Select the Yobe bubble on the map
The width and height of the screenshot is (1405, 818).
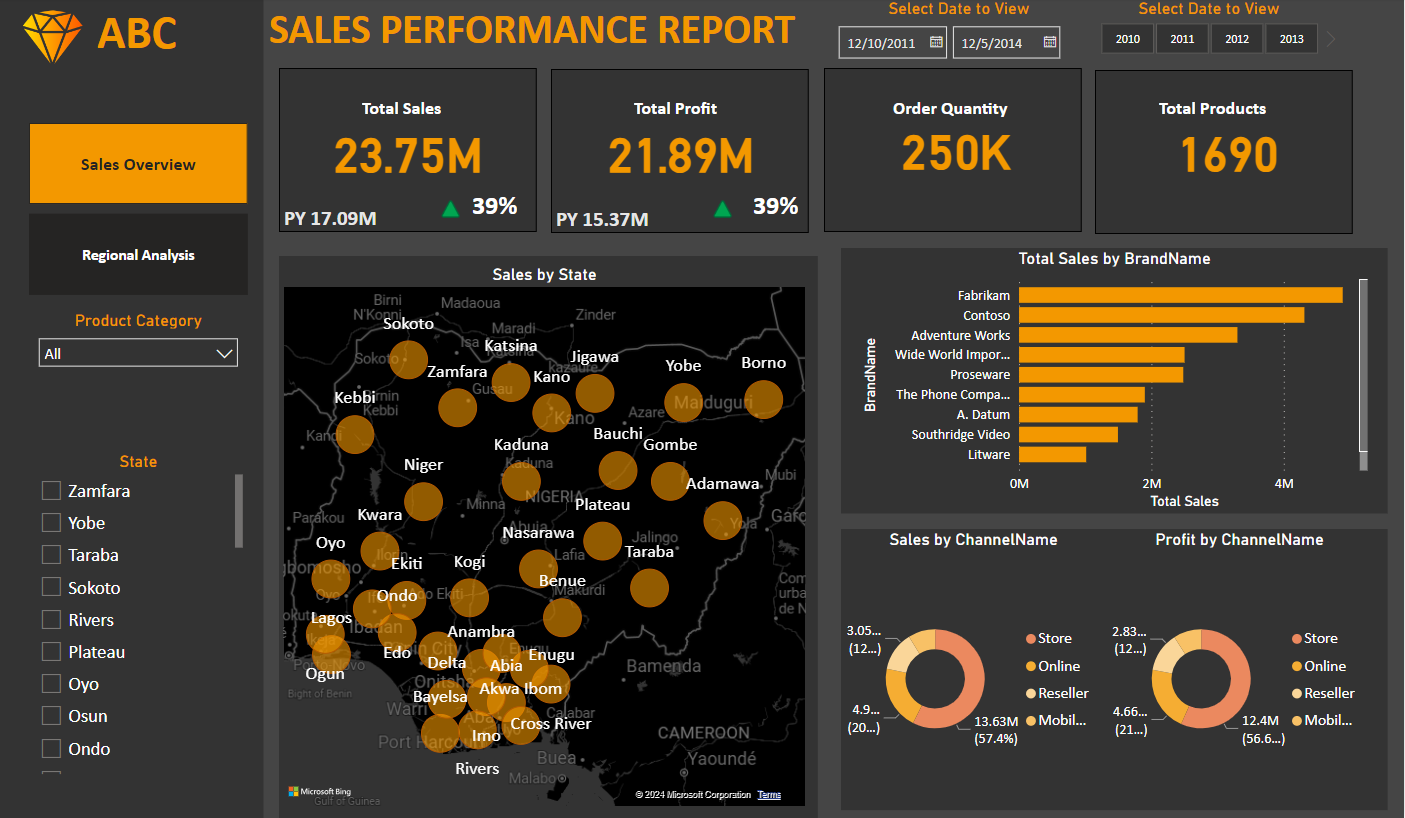click(684, 402)
